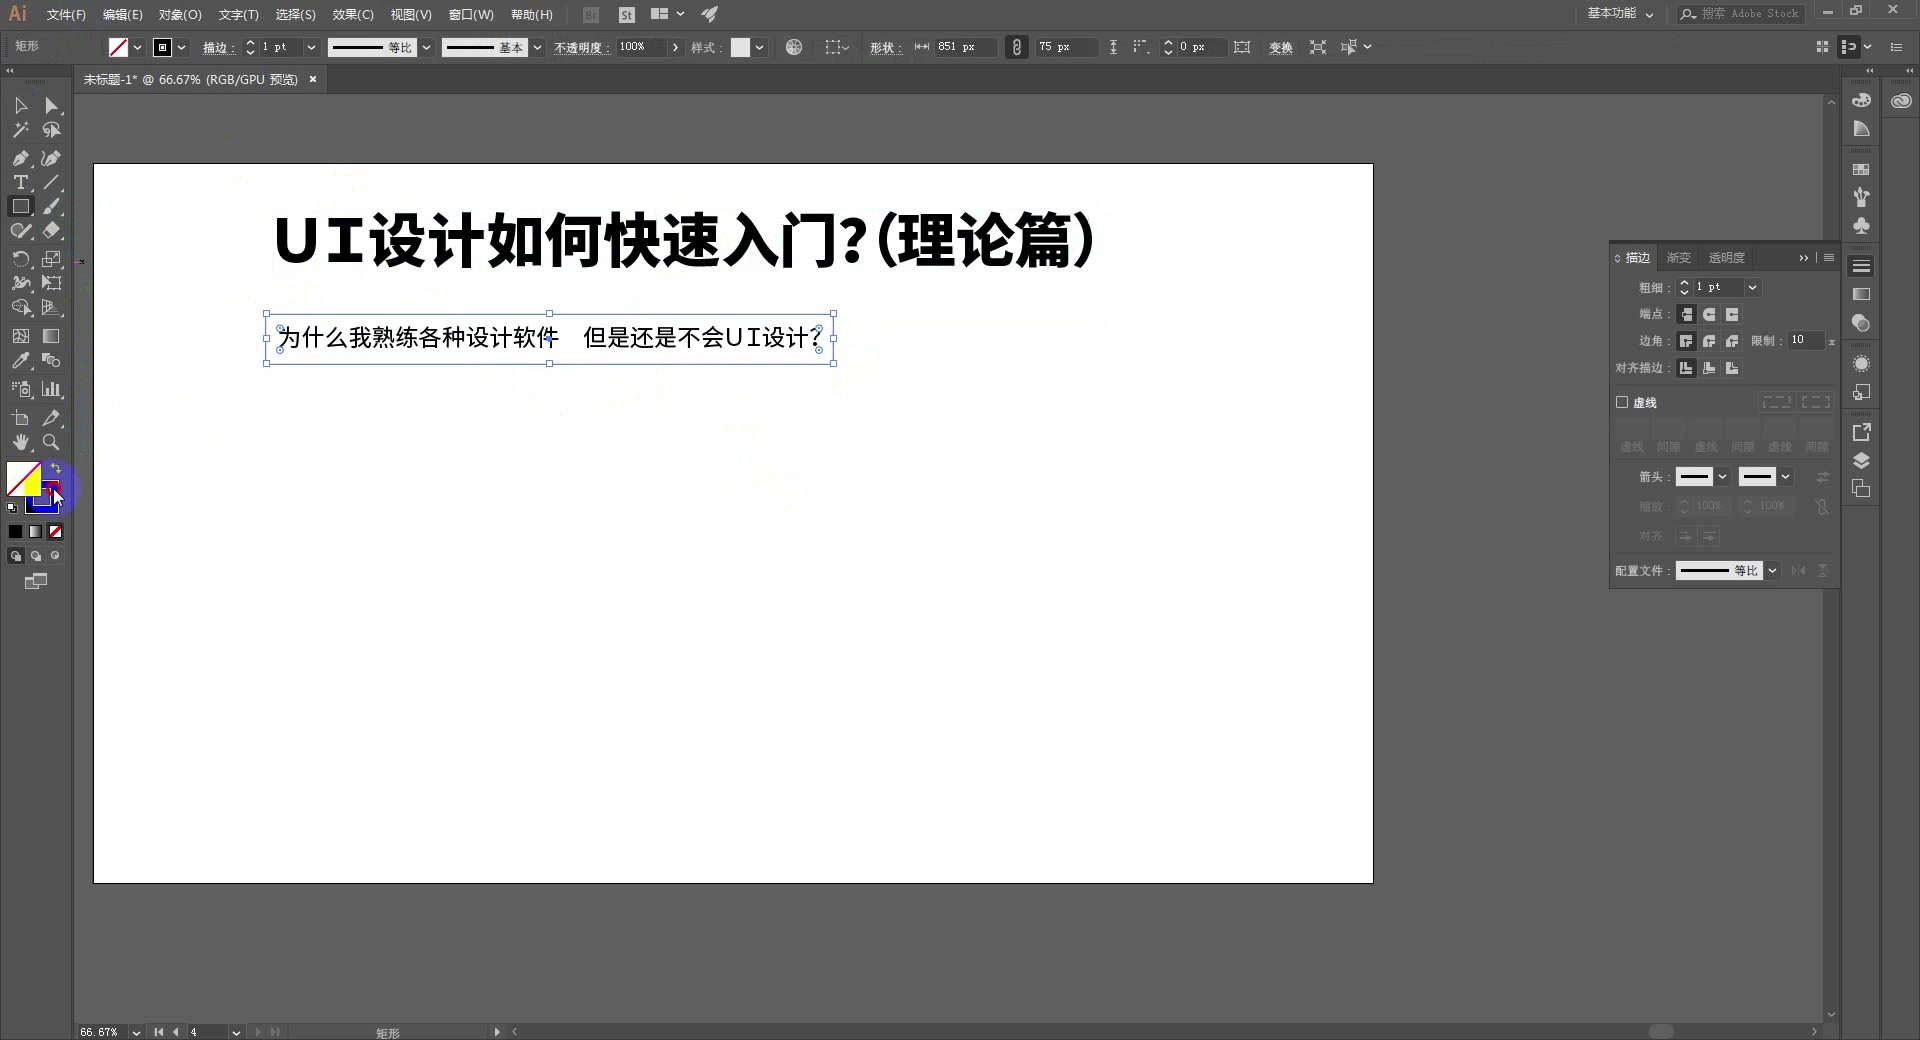Open the Asset Export panel icon
Viewport: 1920px width, 1040px height.
click(1861, 432)
